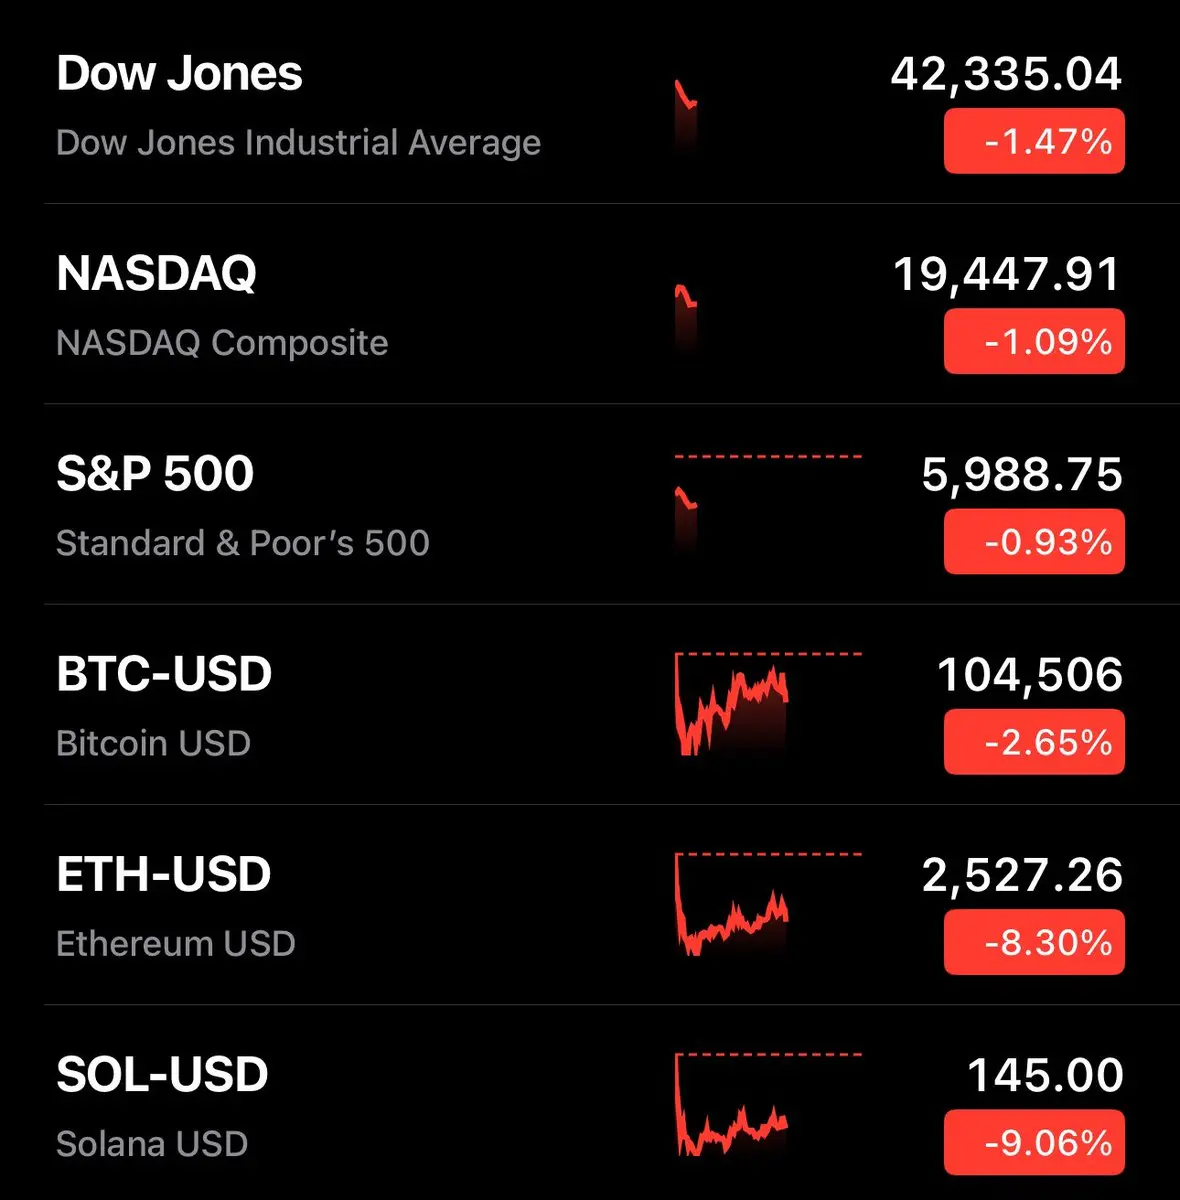Open the Dow Jones sparkline chart
1180x1200 pixels.
(768, 104)
